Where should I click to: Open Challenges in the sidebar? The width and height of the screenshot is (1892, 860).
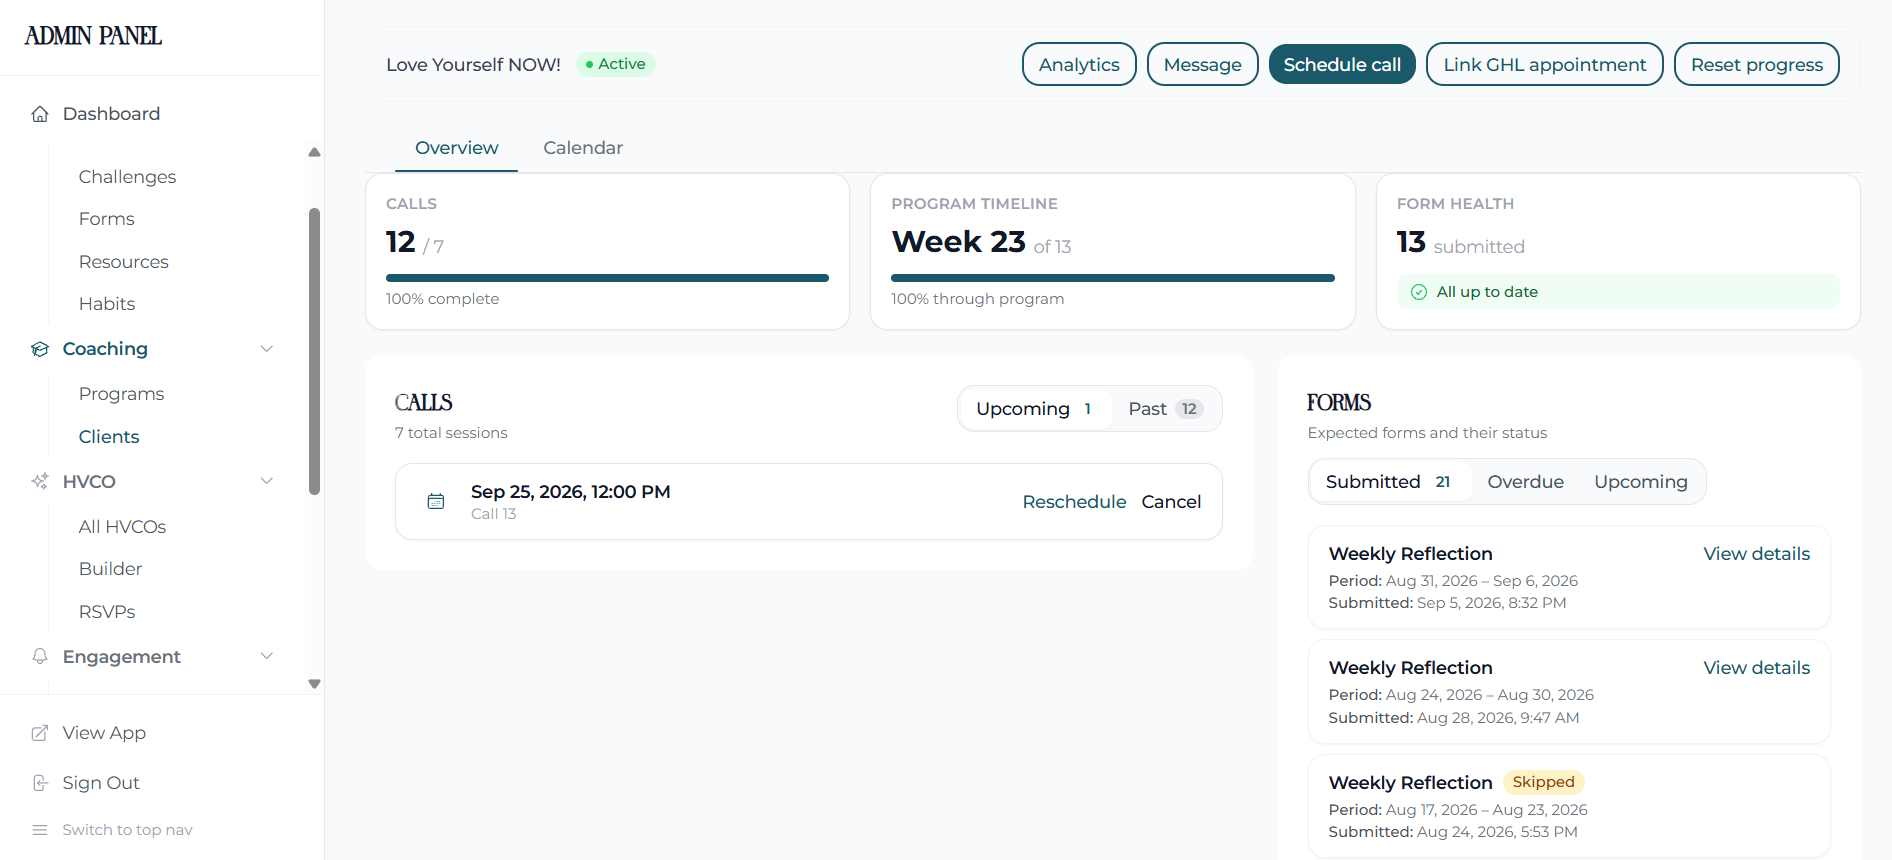[x=127, y=177]
